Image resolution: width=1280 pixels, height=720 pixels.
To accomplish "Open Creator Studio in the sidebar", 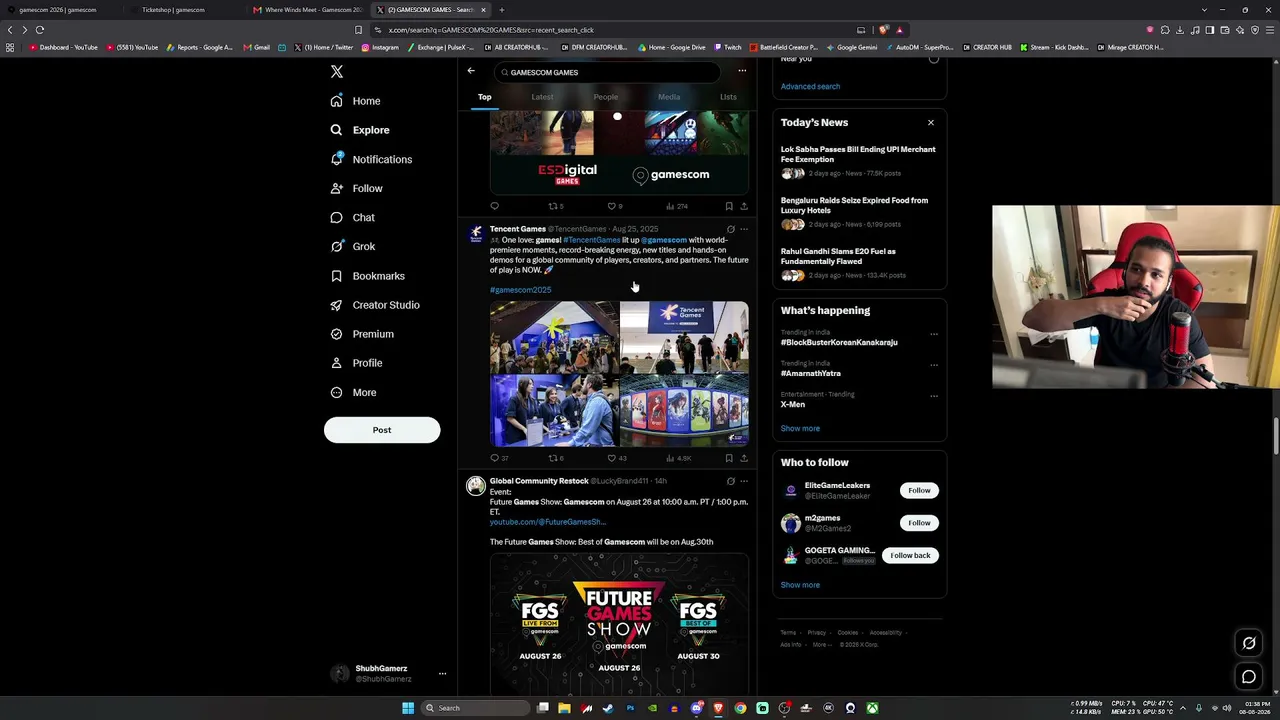I will coord(375,305).
